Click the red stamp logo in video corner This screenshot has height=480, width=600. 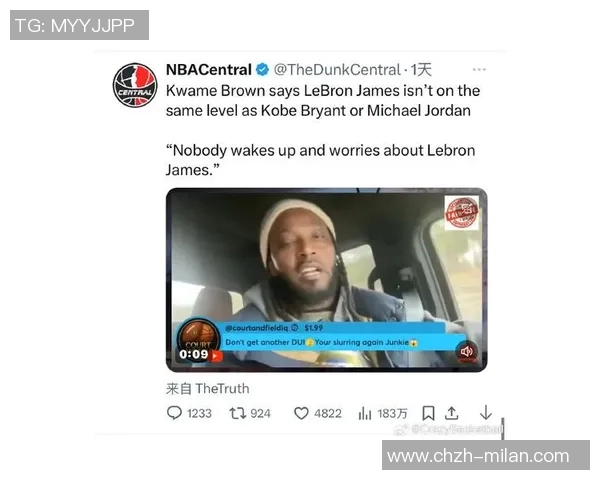[461, 213]
